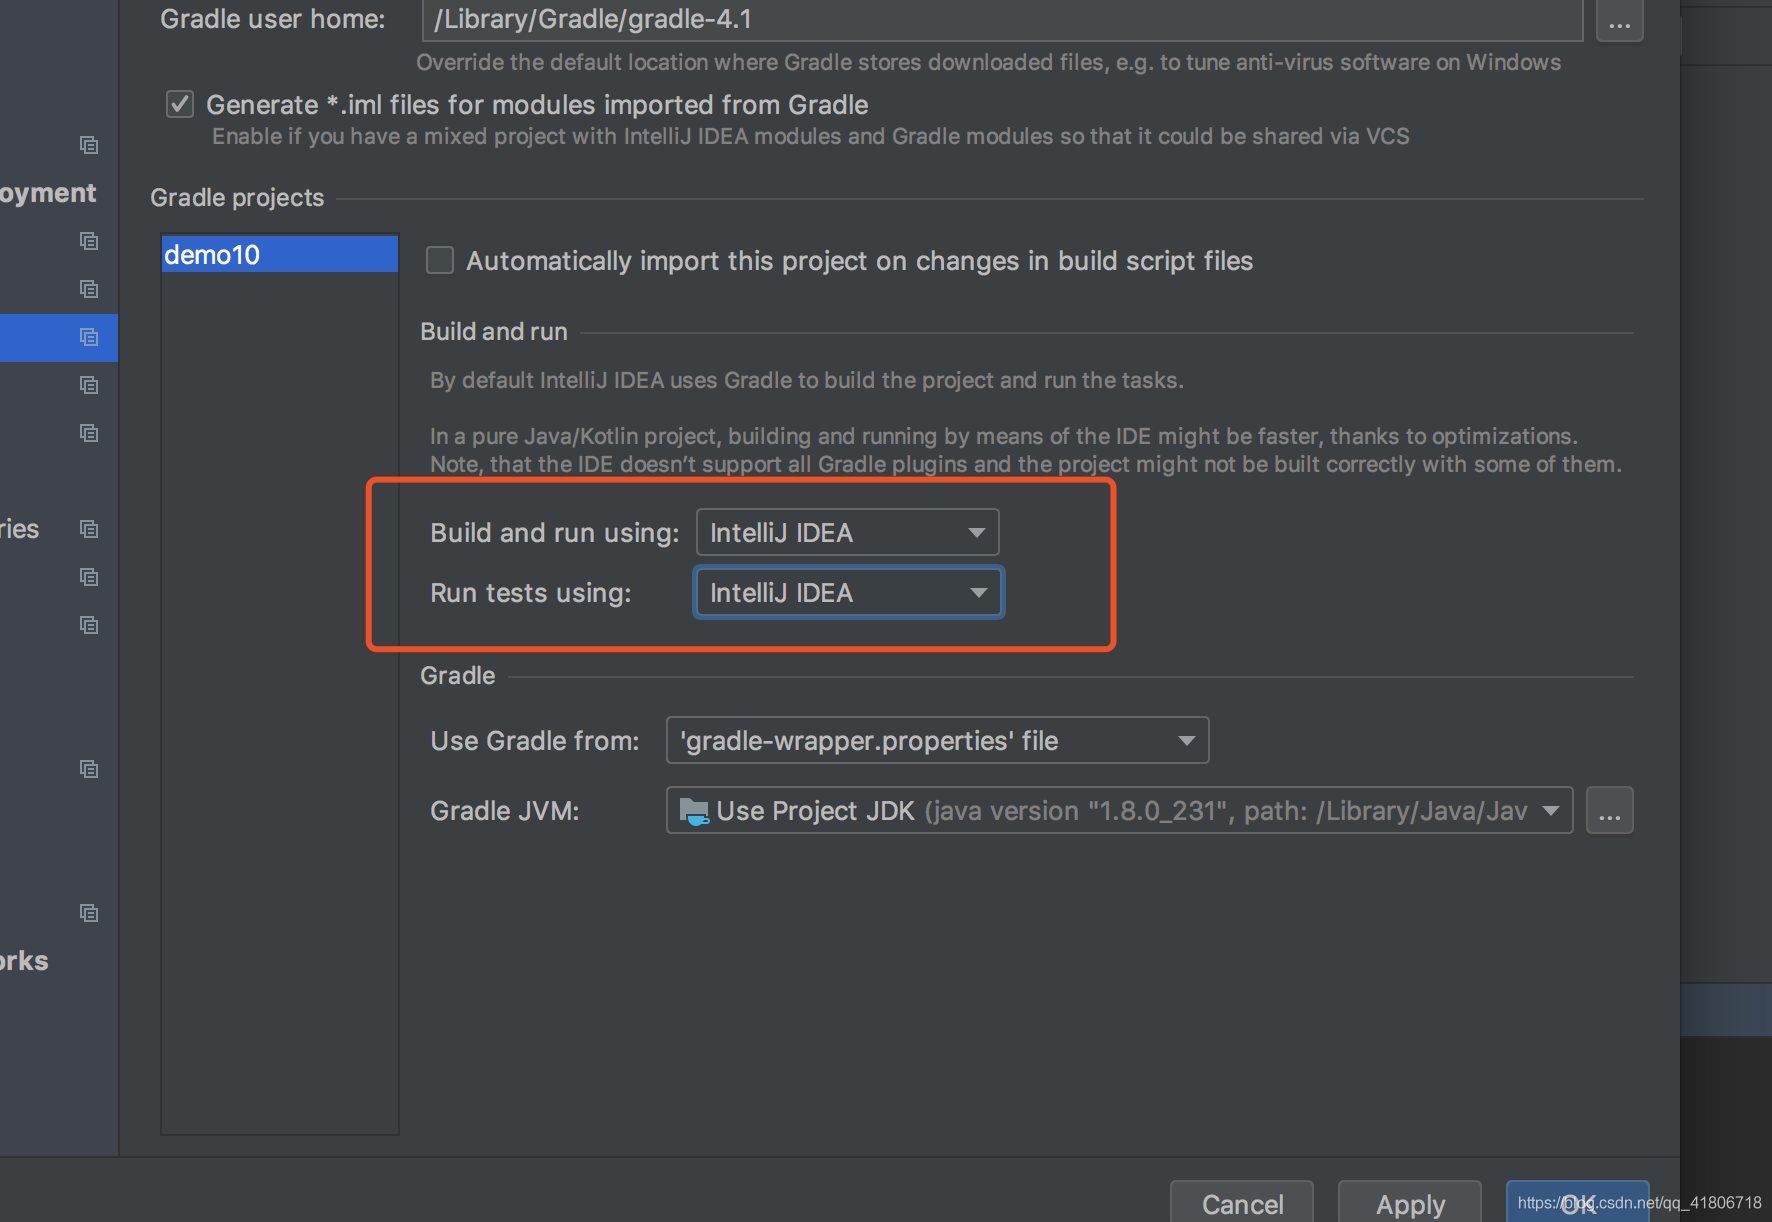The image size is (1772, 1222).
Task: Click the Apply button
Action: (1410, 1203)
